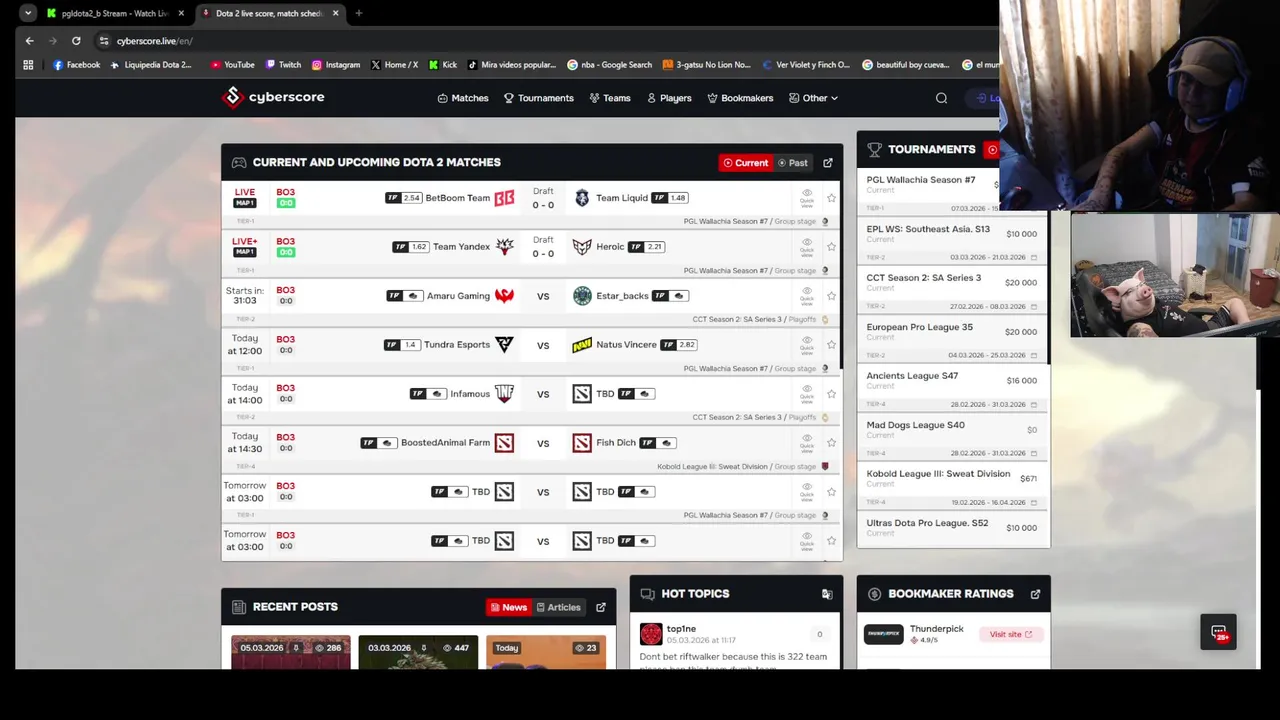Switch to pgldota2_b Stream browser tab
Viewport: 1280px width, 720px height.
(115, 13)
